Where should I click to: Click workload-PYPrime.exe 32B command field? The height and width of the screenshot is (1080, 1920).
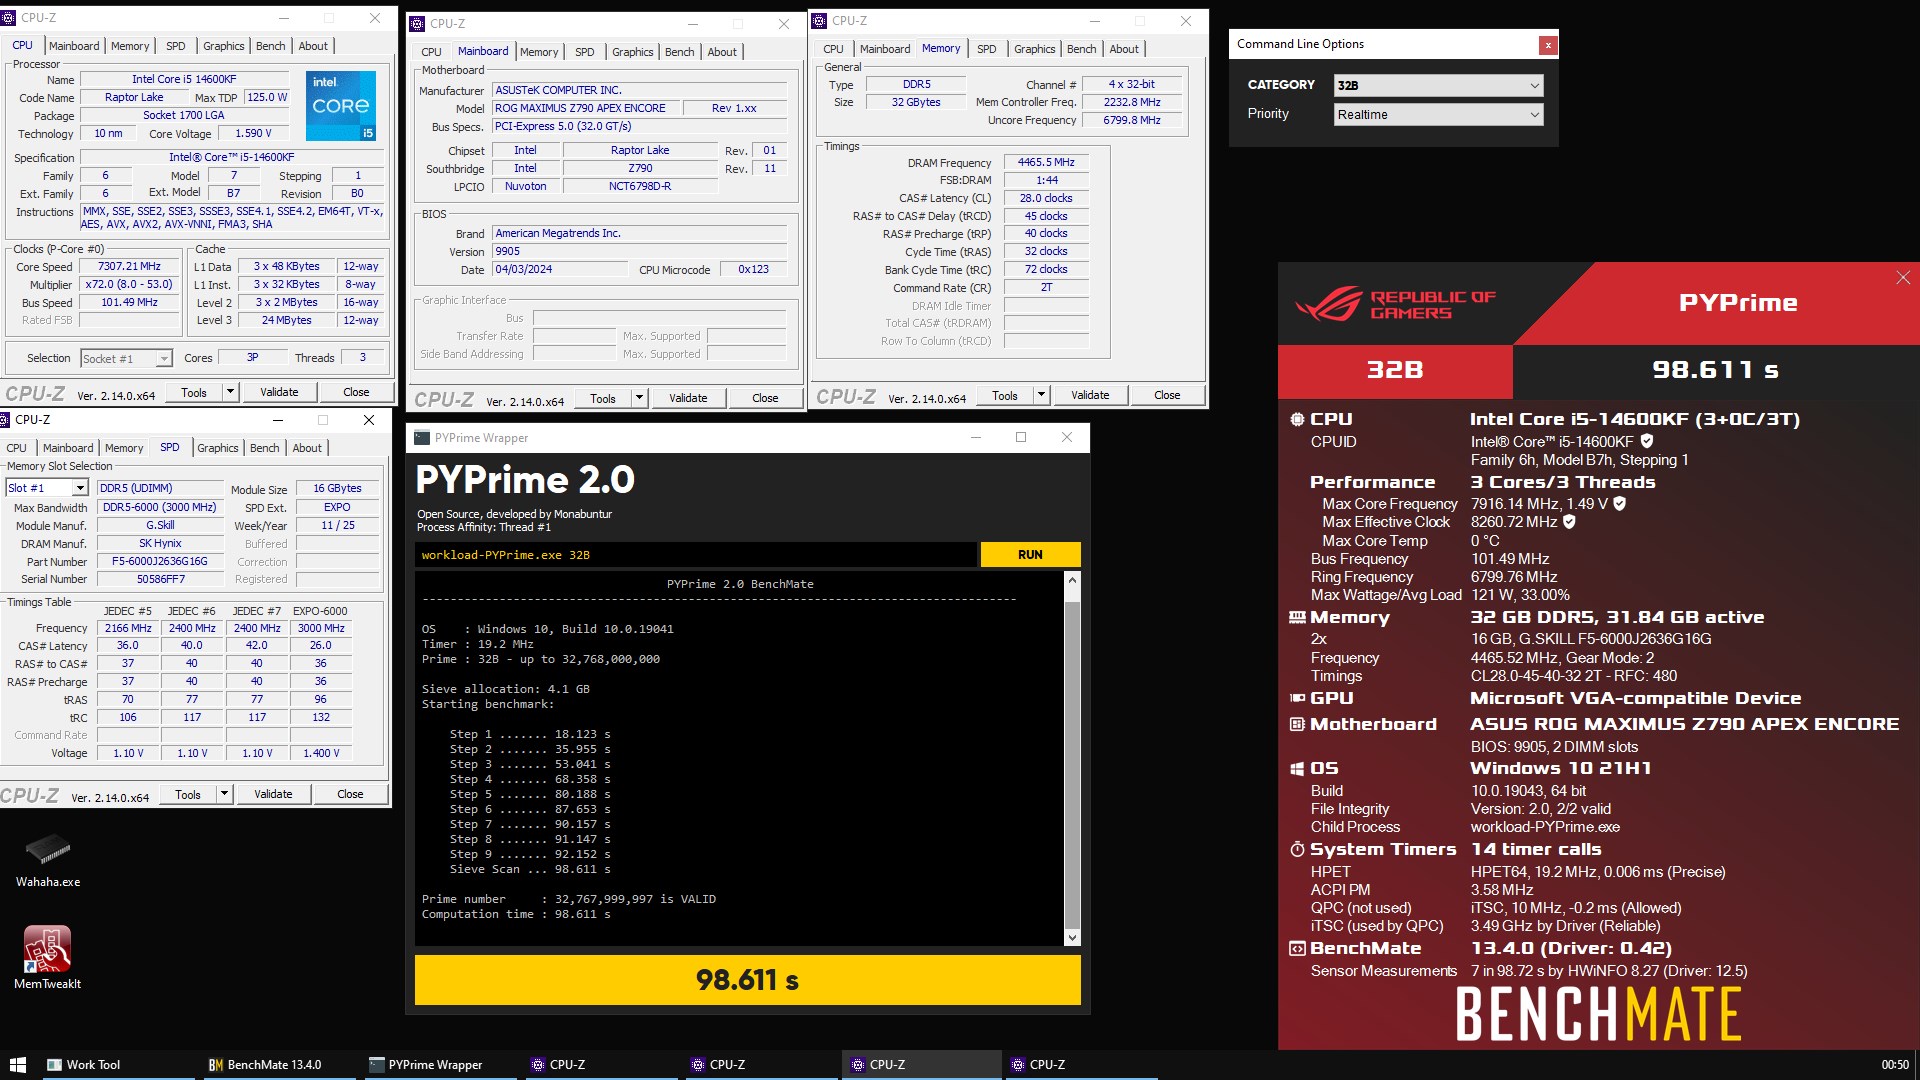(x=695, y=555)
